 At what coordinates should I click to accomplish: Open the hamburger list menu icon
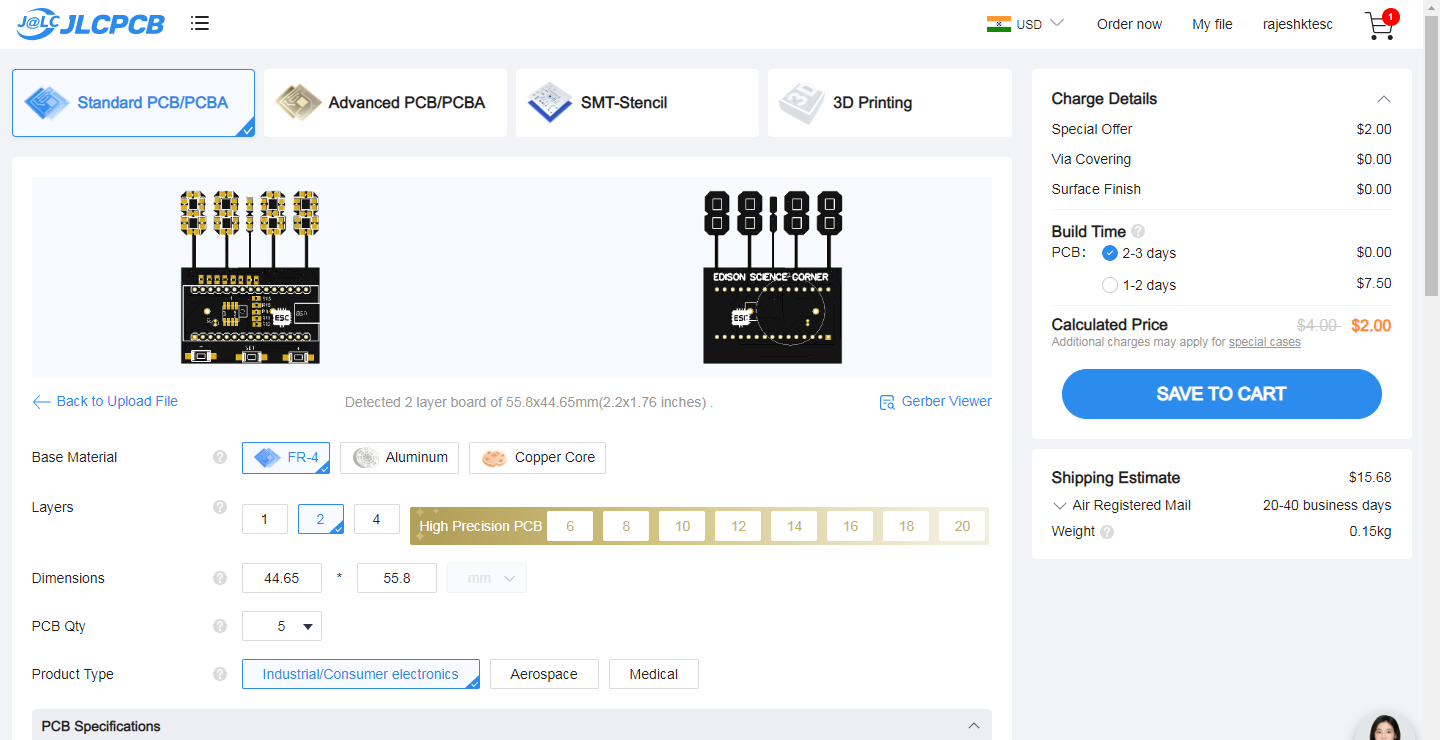200,23
